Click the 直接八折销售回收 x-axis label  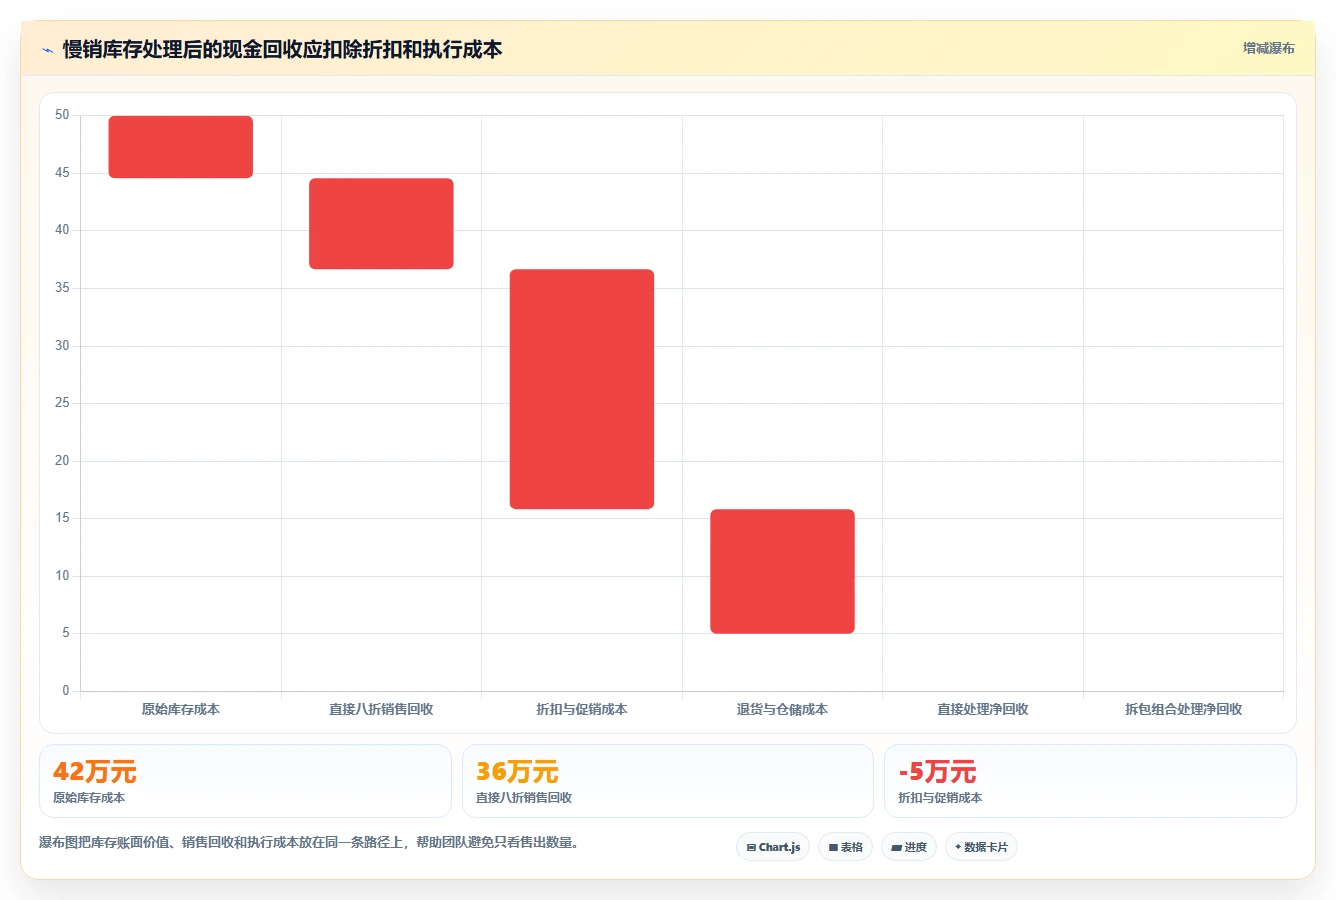pyautogui.click(x=381, y=709)
